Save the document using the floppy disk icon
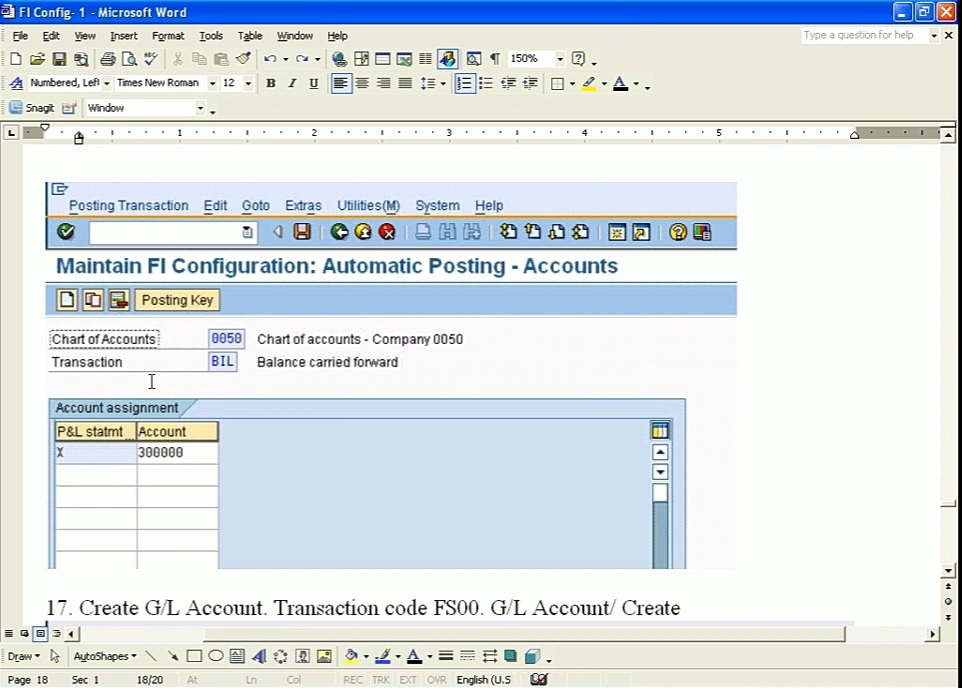This screenshot has height=688, width=962. (59, 59)
